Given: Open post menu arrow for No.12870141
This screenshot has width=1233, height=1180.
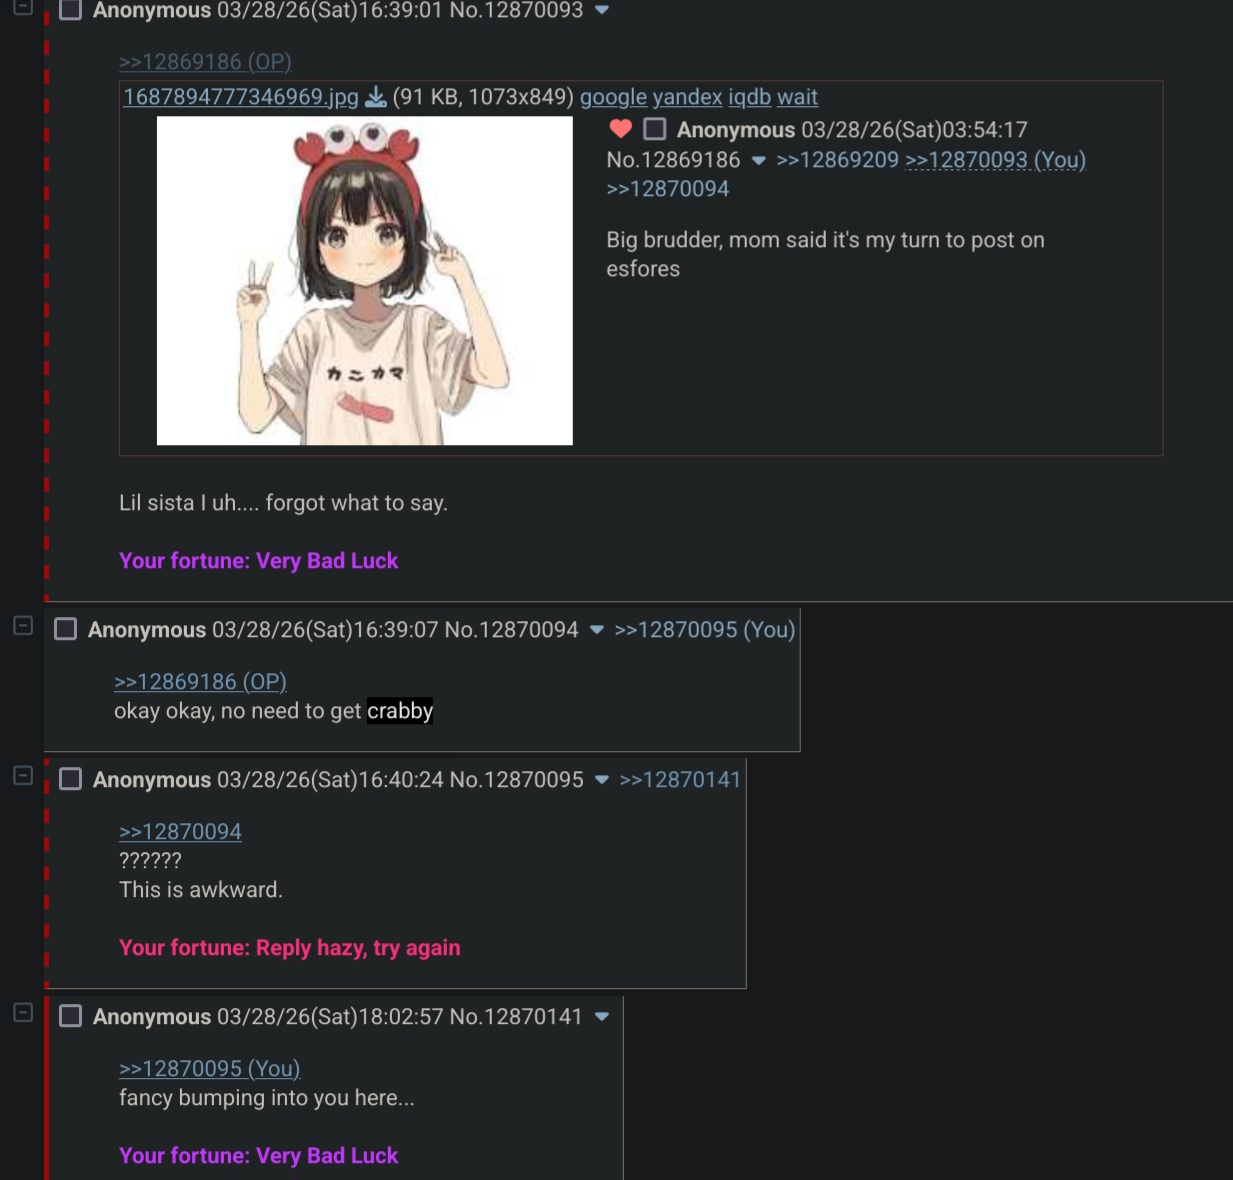Looking at the screenshot, I should 602,1017.
